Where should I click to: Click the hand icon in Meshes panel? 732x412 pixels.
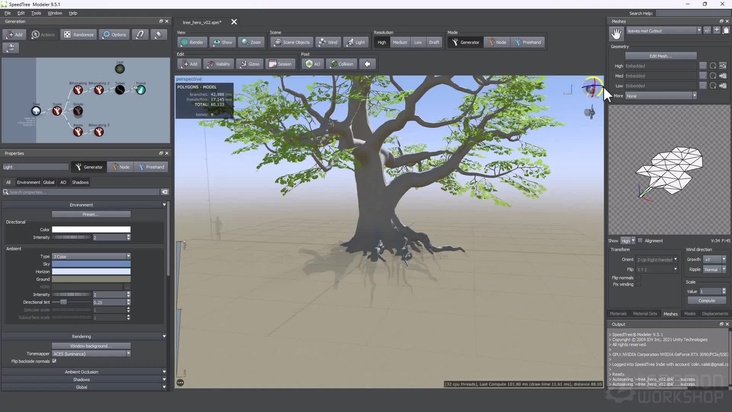point(616,34)
